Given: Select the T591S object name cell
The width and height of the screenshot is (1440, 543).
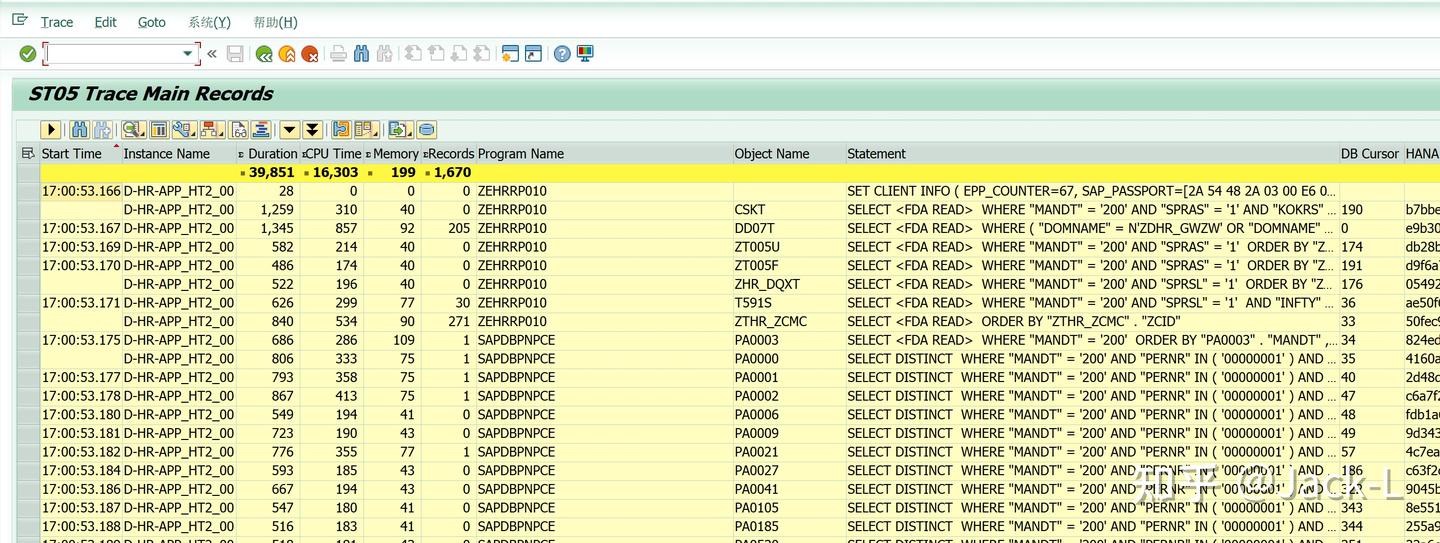Looking at the screenshot, I should [x=789, y=303].
